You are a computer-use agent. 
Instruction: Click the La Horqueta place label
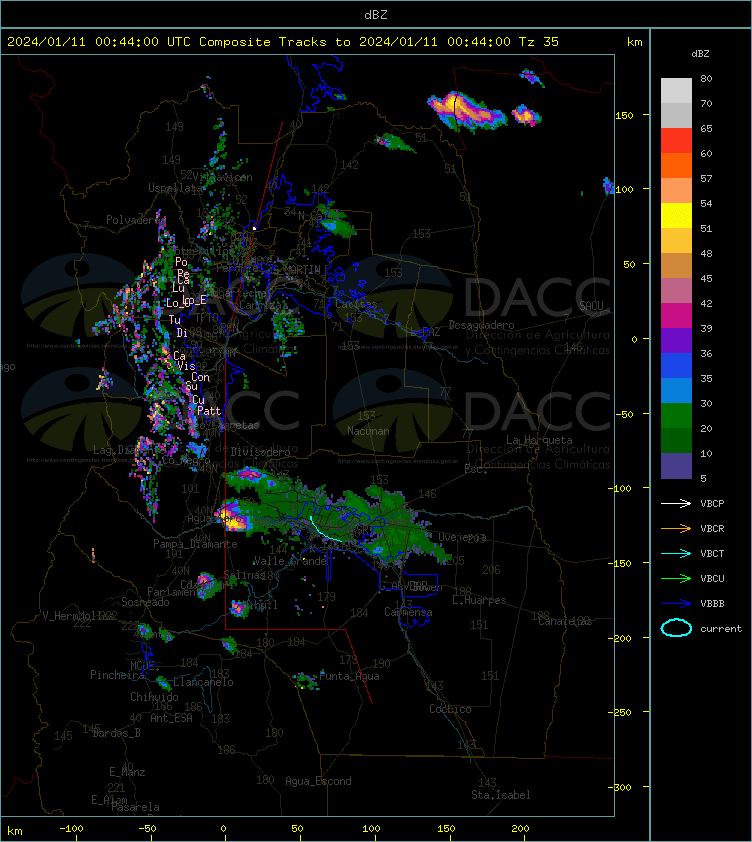pyautogui.click(x=539, y=440)
